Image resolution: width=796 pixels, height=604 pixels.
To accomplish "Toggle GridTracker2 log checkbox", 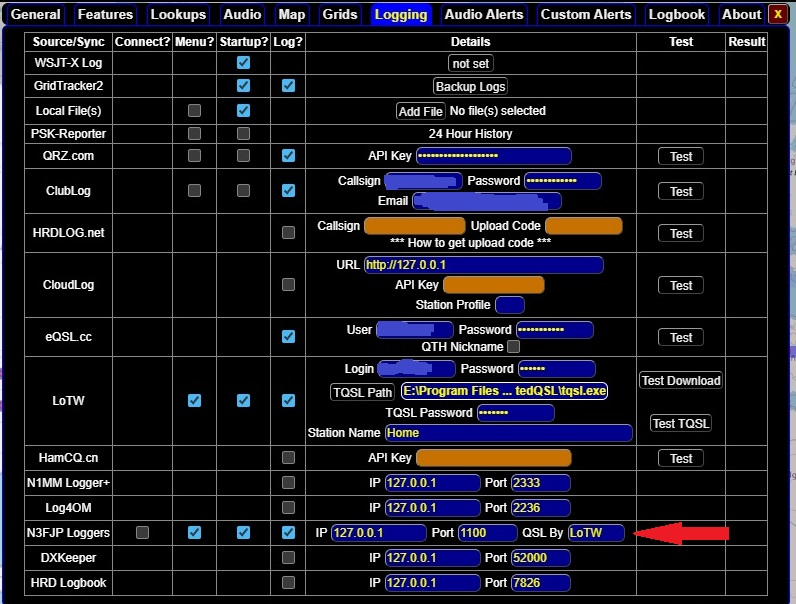I will click(x=288, y=85).
